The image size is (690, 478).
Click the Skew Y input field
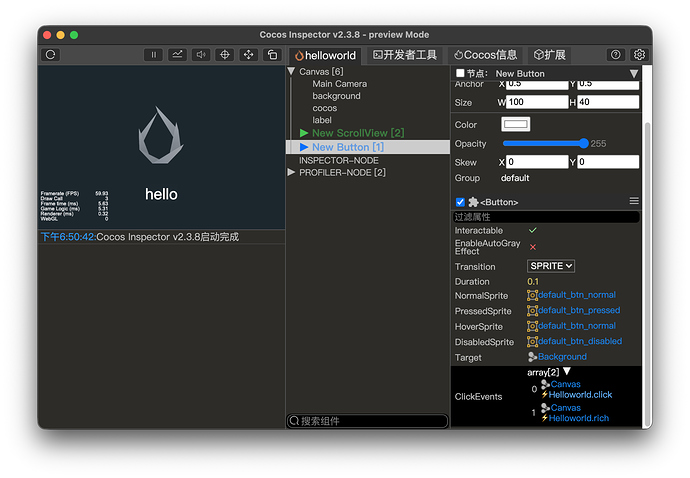pos(608,162)
